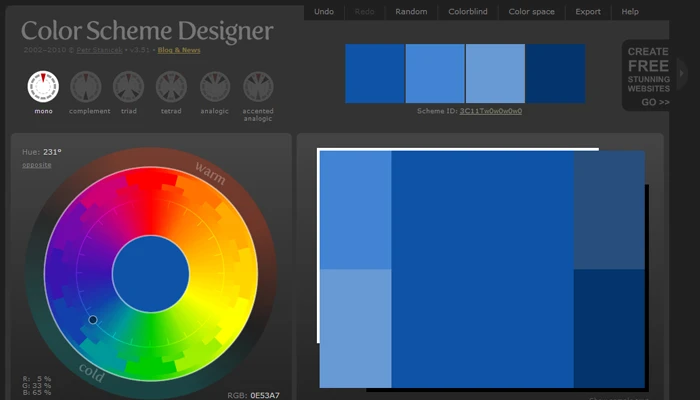Screen dimensions: 700x400
Task: Open Petr Stanicek author link
Action: tap(99, 50)
